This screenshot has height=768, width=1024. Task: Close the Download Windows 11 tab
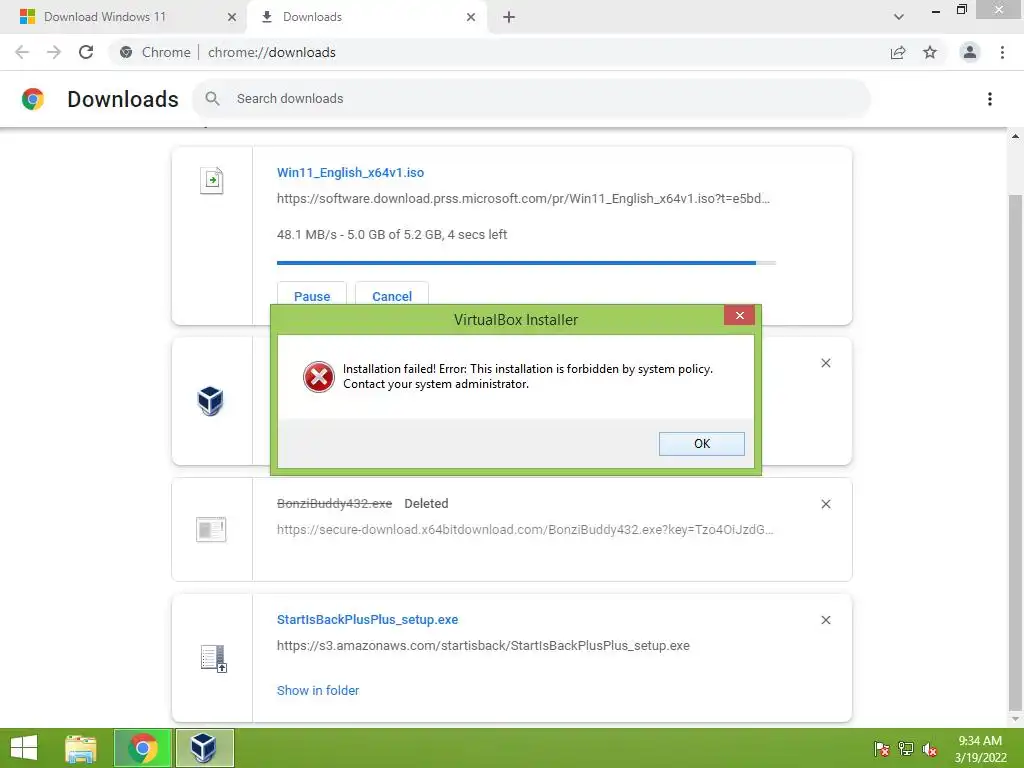[x=232, y=17]
